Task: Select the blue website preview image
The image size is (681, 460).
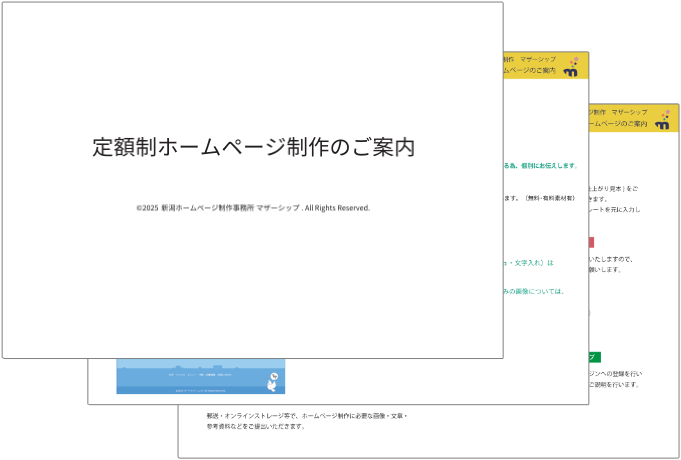Action: [x=200, y=375]
